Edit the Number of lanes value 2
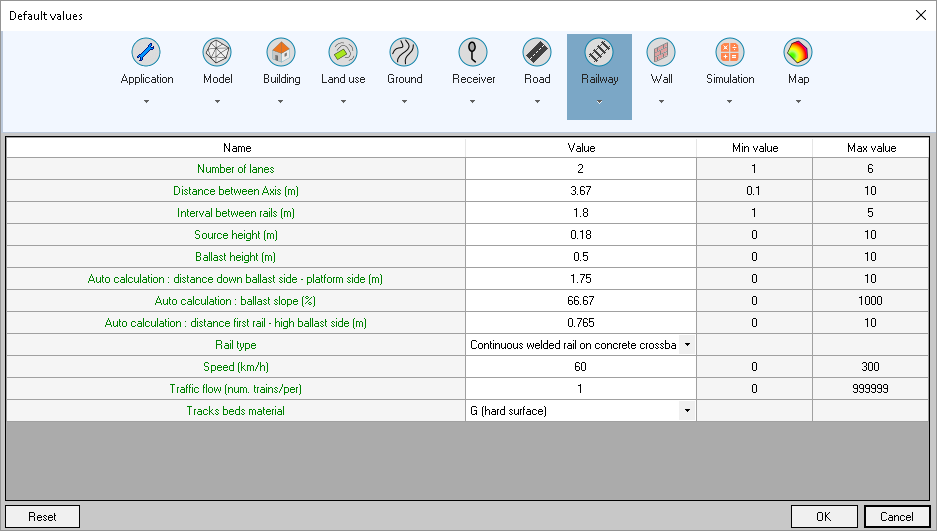This screenshot has height=531, width=937. (581, 169)
